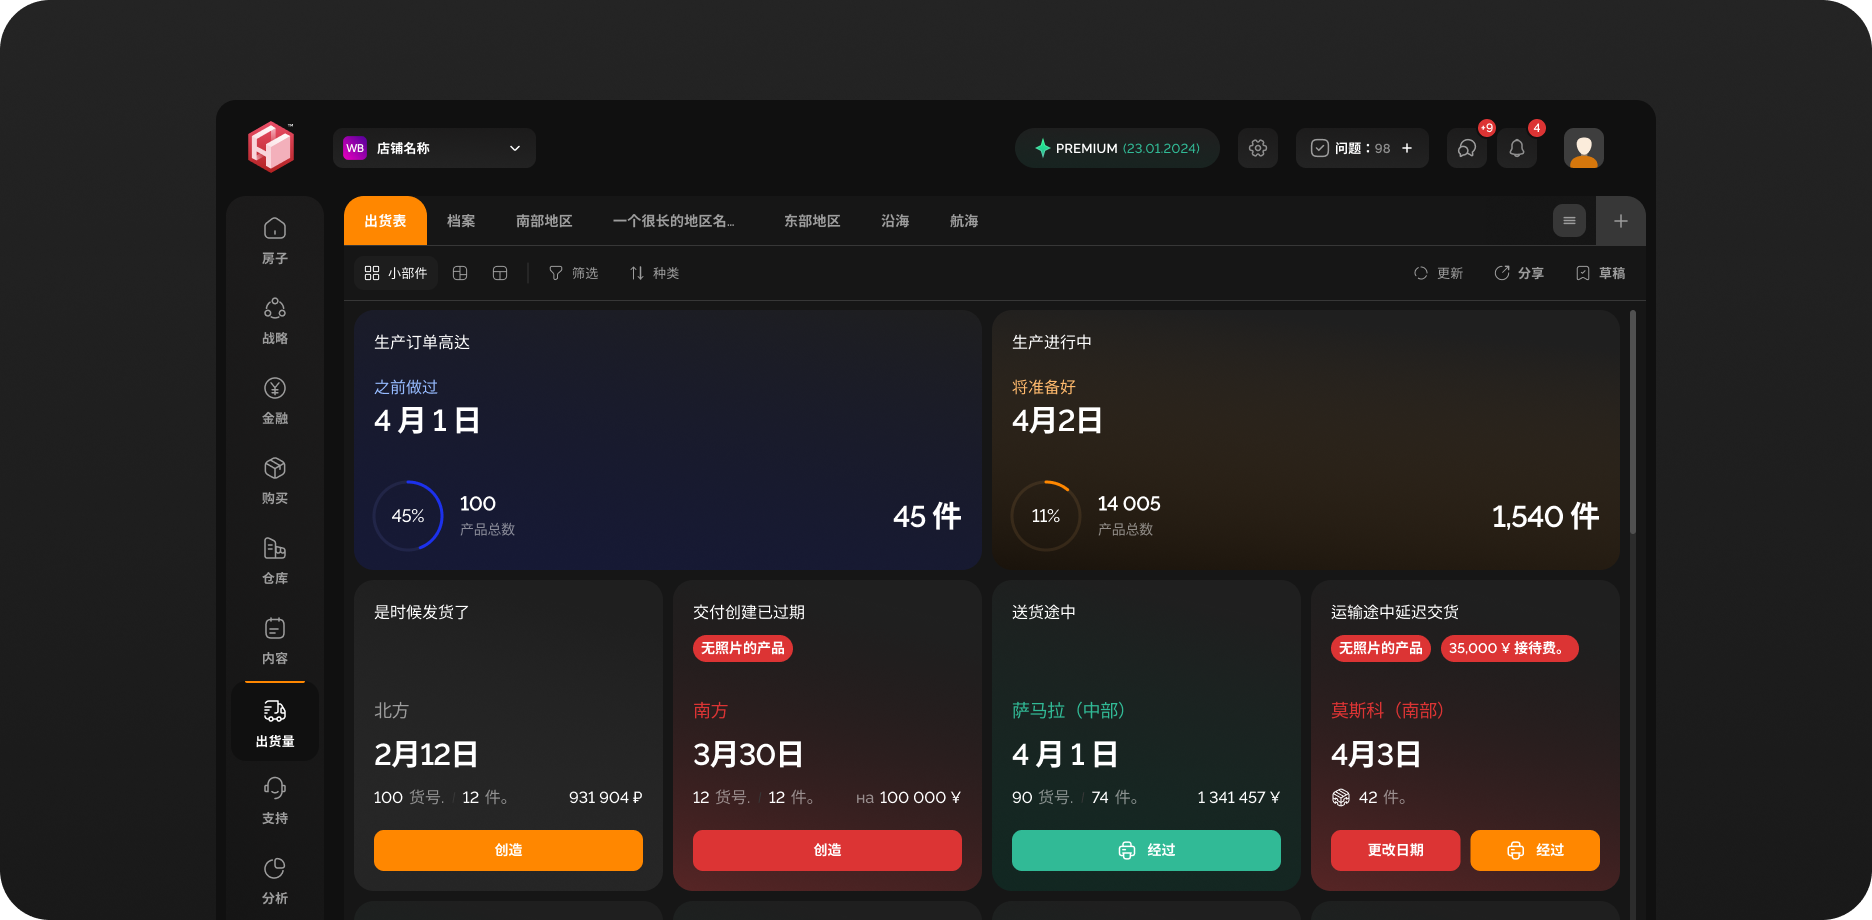
Task: Switch to grid layout view icon
Action: [x=460, y=273]
